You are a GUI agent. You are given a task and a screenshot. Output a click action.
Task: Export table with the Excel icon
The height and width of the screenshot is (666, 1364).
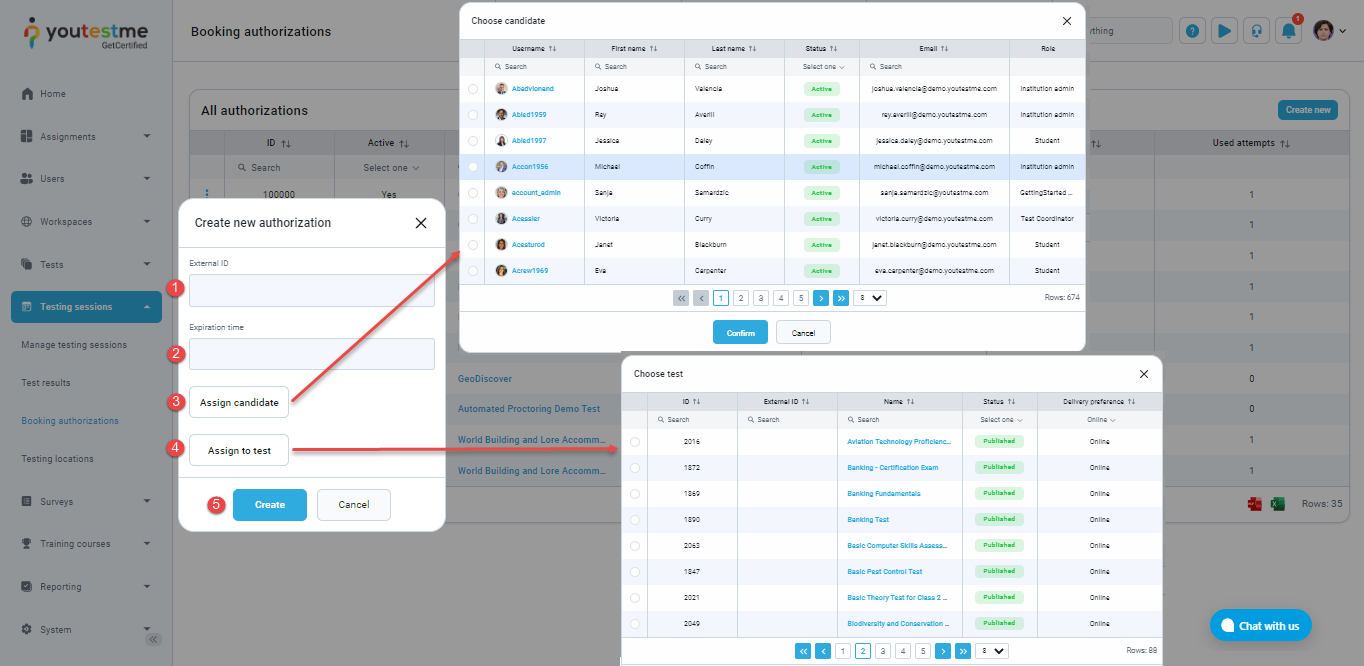pyautogui.click(x=1277, y=505)
